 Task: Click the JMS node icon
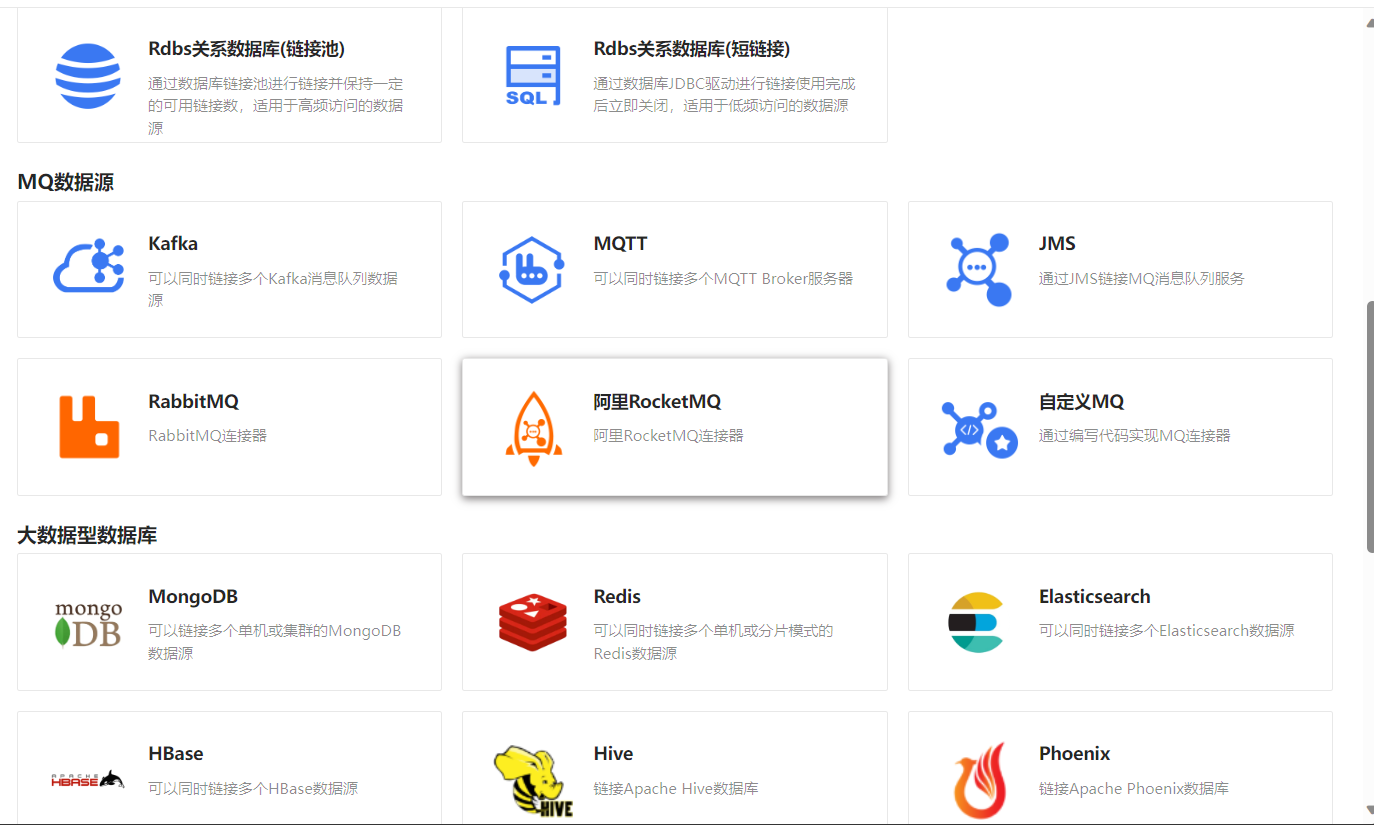tap(978, 269)
